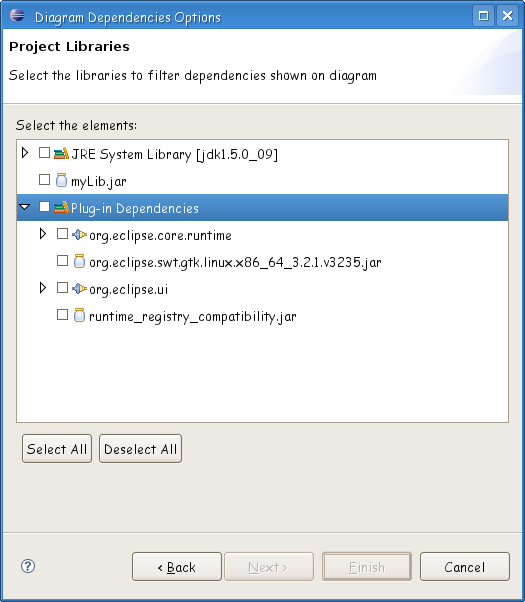Expand the JRE System Library node
The width and height of the screenshot is (525, 602).
25,153
